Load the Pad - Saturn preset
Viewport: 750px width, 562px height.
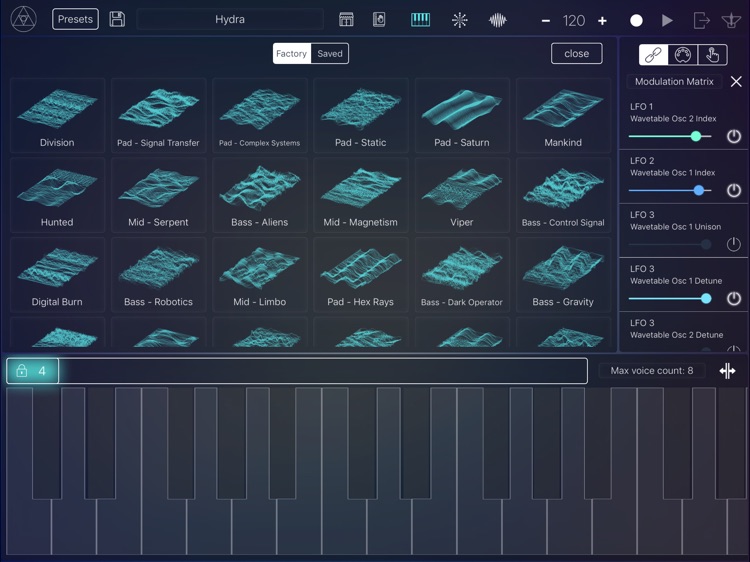(462, 115)
